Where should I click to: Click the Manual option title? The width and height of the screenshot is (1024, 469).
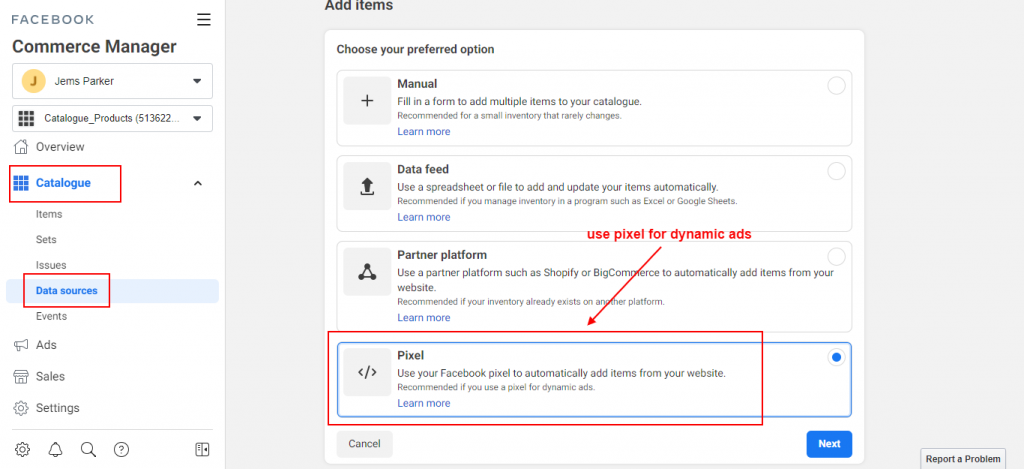[x=417, y=84]
